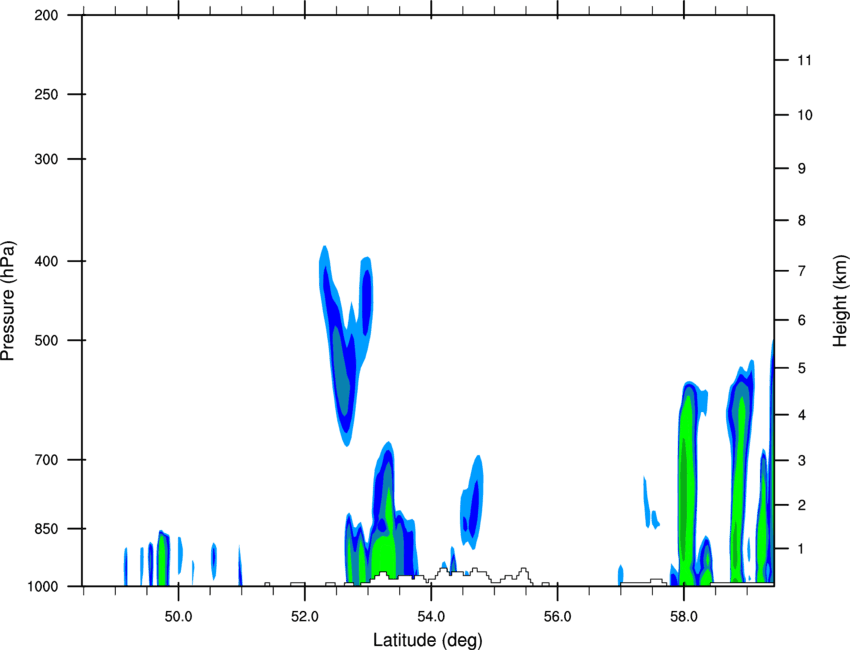
Task: Pick the 3 km height label
Action: click(802, 460)
